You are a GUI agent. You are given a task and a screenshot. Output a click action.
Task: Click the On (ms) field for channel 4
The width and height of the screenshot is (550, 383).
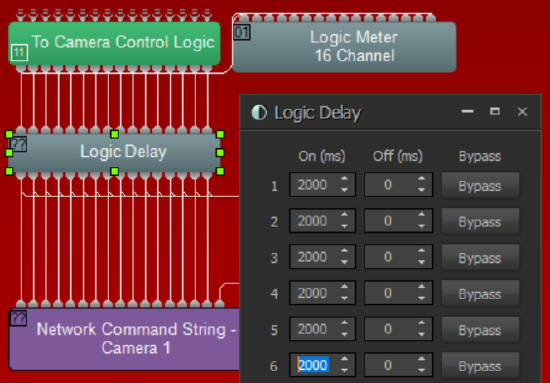(322, 293)
